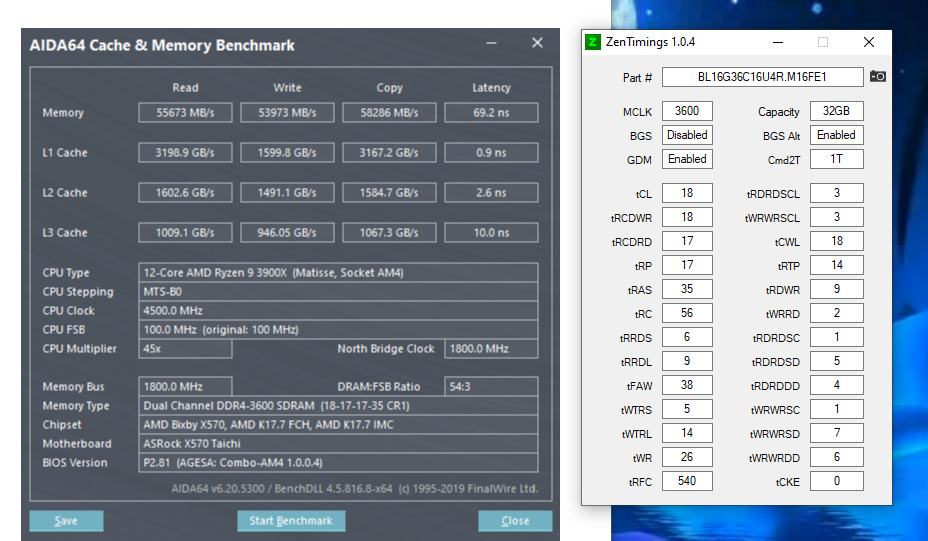Image resolution: width=928 pixels, height=541 pixels.
Task: Select the Capacity value 32GB
Action: (x=836, y=111)
